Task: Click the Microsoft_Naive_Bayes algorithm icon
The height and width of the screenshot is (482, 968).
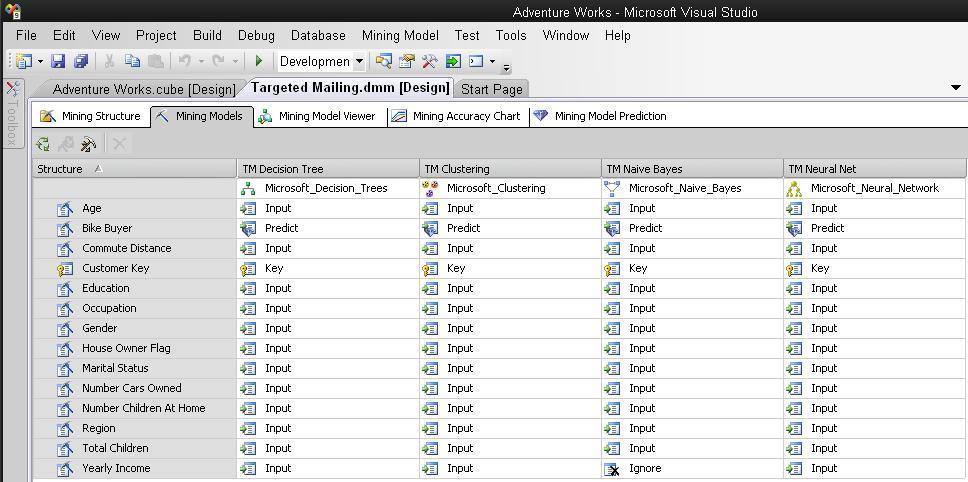Action: point(612,189)
